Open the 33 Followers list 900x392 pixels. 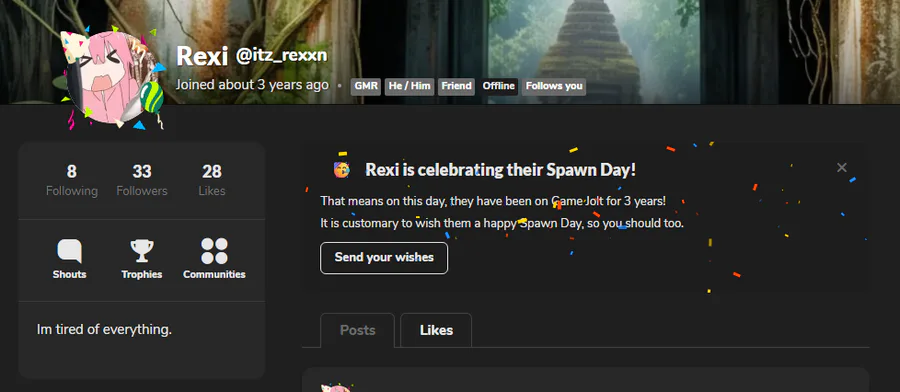coord(142,180)
